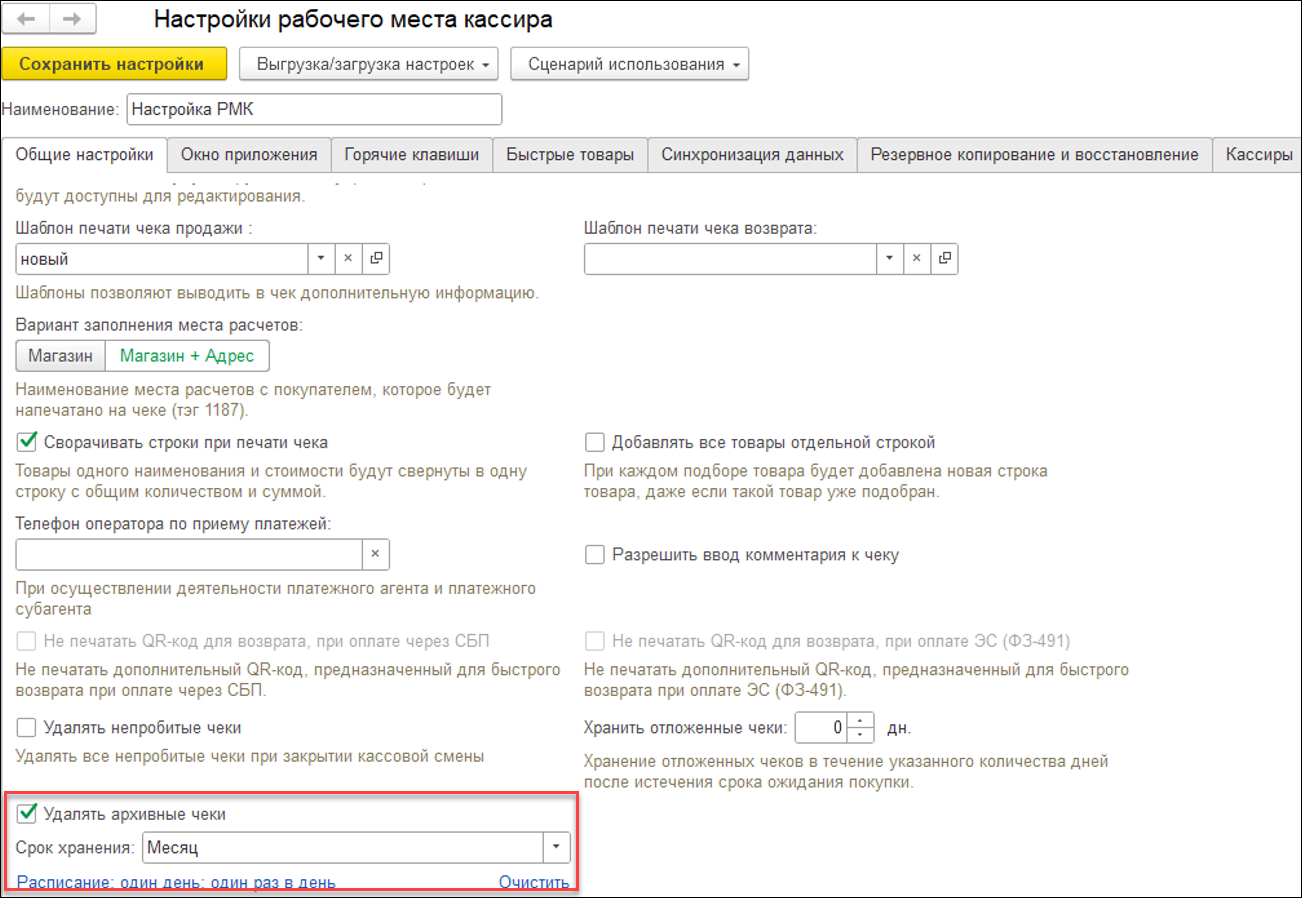1302x898 pixels.
Task: Click 'Очистить' schedule link
Action: [x=534, y=882]
